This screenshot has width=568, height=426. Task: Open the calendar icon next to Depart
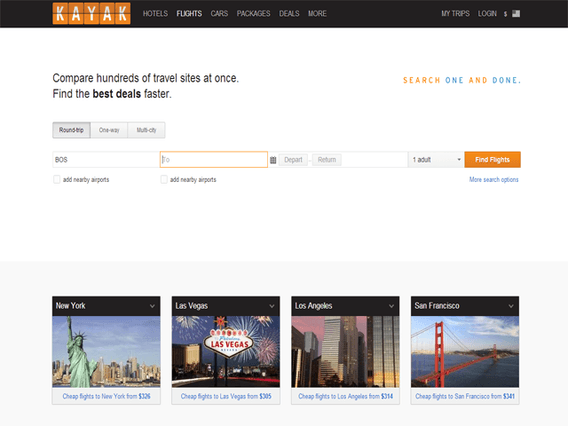pyautogui.click(x=273, y=160)
